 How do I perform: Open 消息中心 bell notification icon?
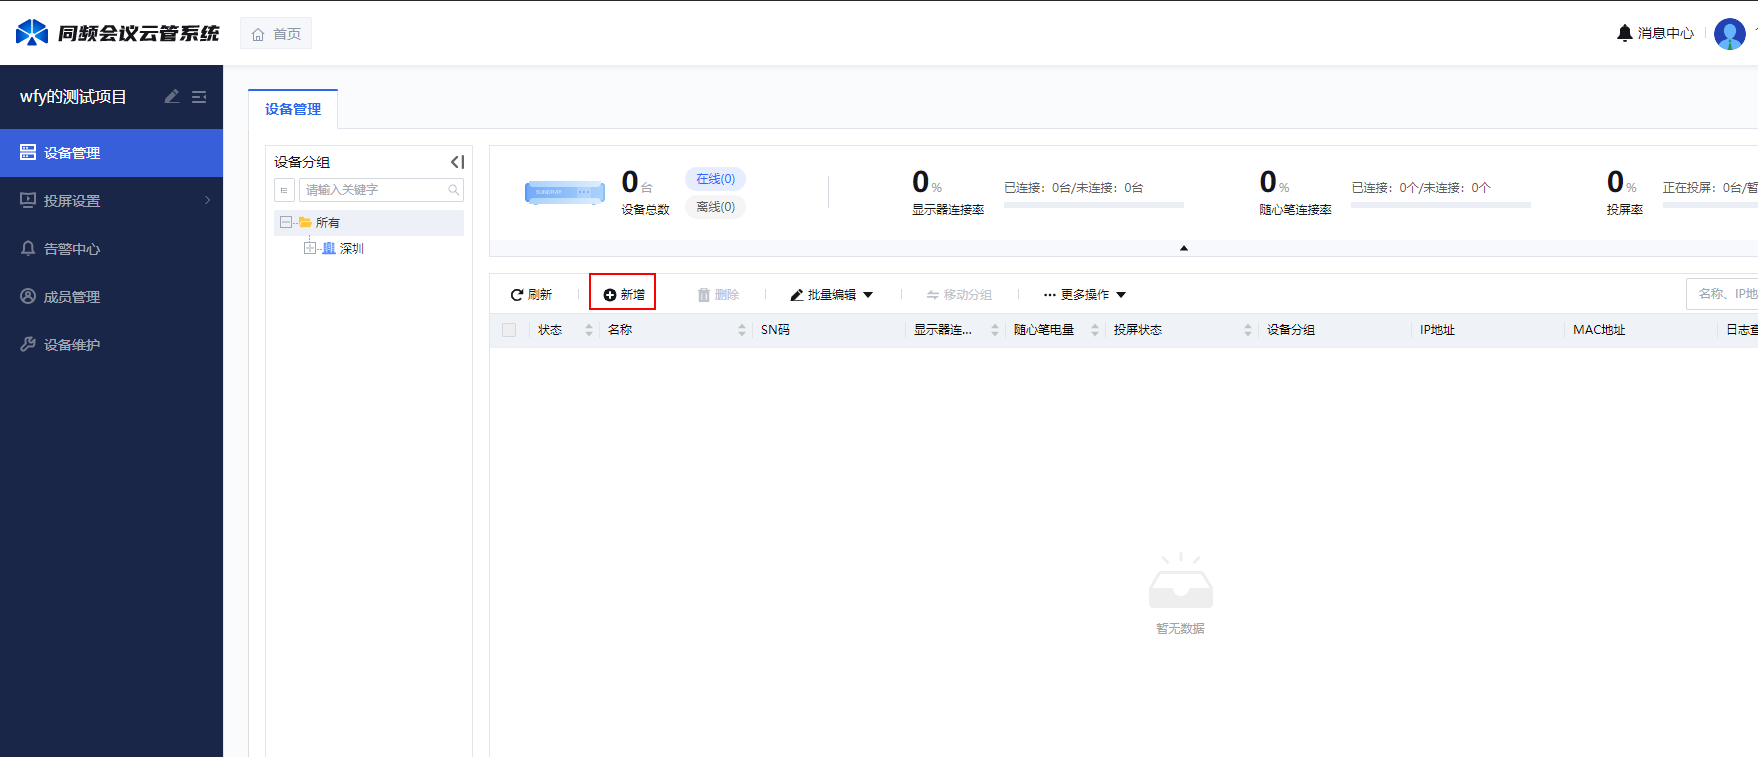(x=1624, y=33)
